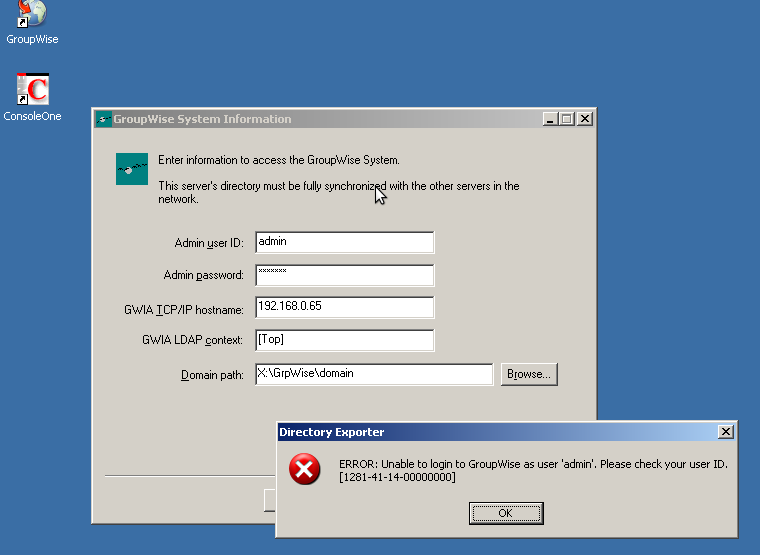760x555 pixels.
Task: Maximize GroupWise System Information window
Action: [567, 119]
